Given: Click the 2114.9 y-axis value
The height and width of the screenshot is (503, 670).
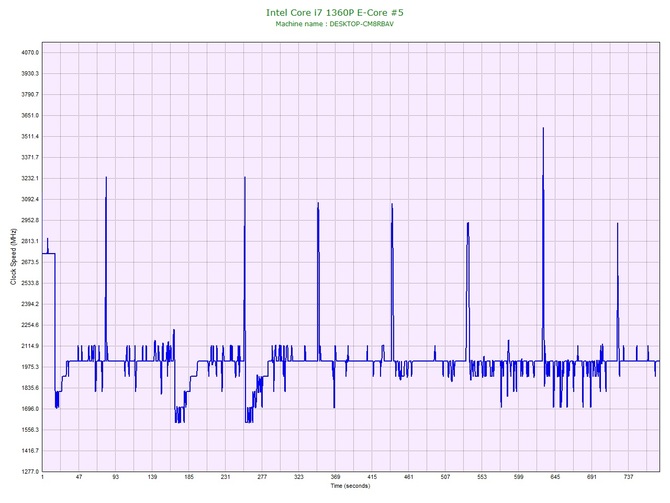Looking at the screenshot, I should 30,346.
